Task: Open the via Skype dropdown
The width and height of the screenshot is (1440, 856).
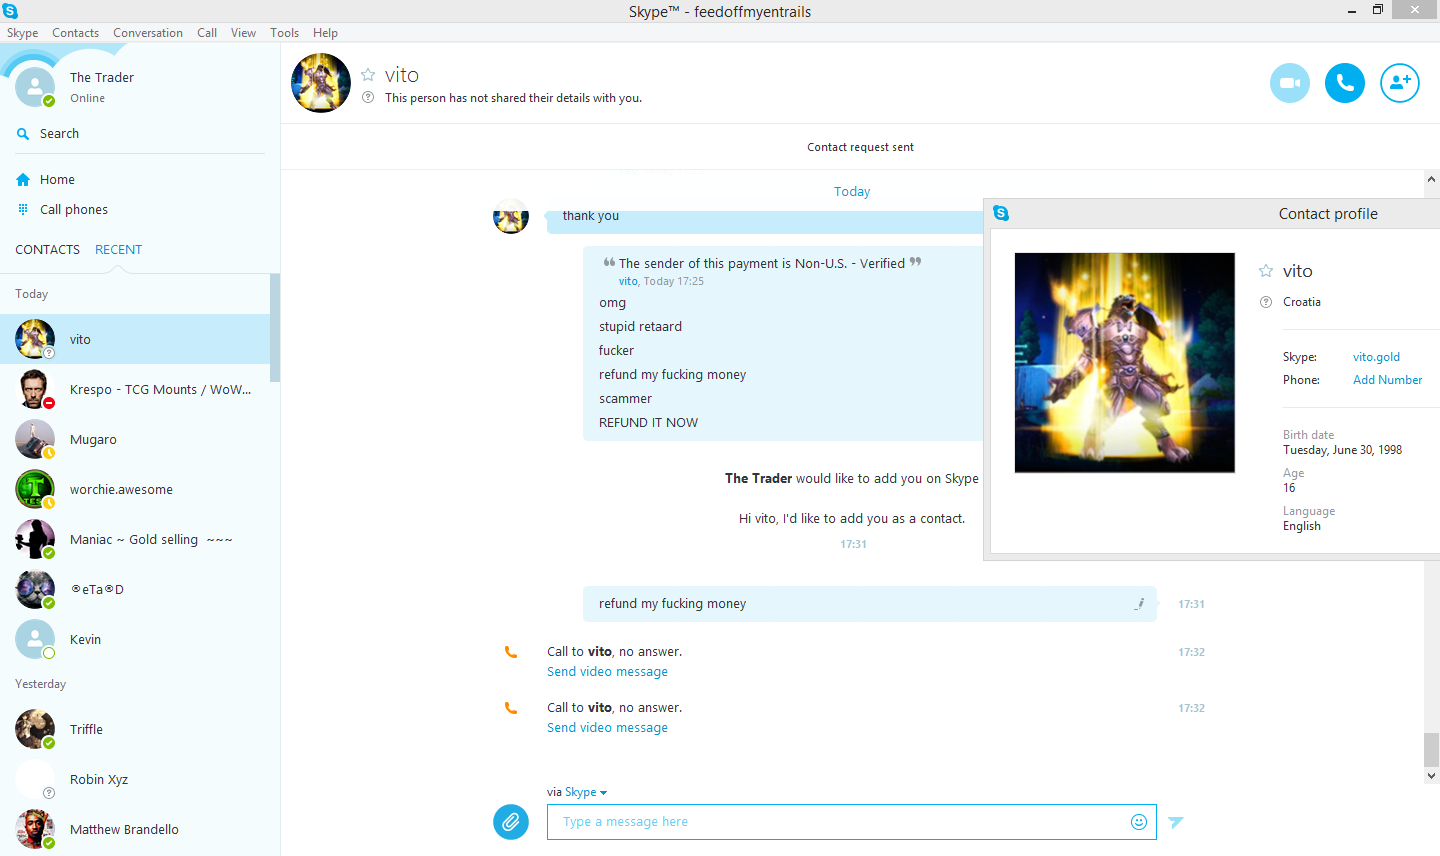Action: click(x=586, y=792)
